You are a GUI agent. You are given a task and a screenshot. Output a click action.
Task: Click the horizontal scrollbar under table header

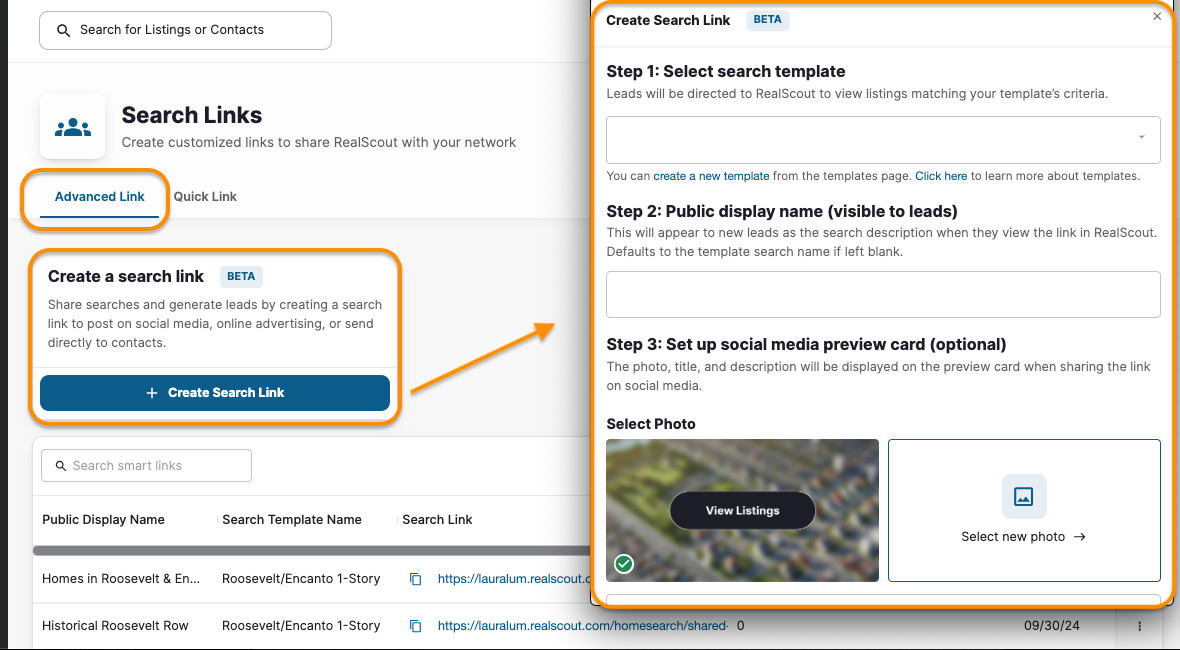[312, 551]
